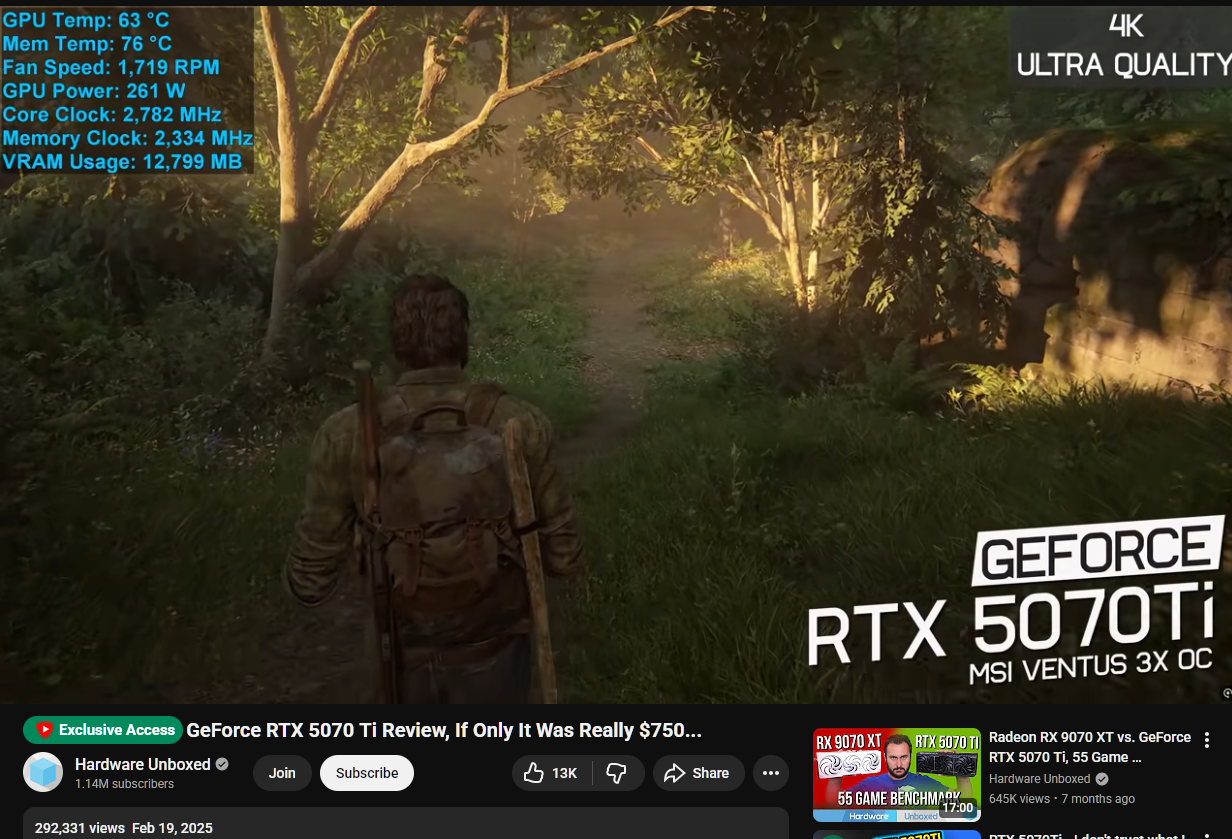The height and width of the screenshot is (839, 1232).
Task: Open the more actions ellipsis menu
Action: click(x=770, y=773)
